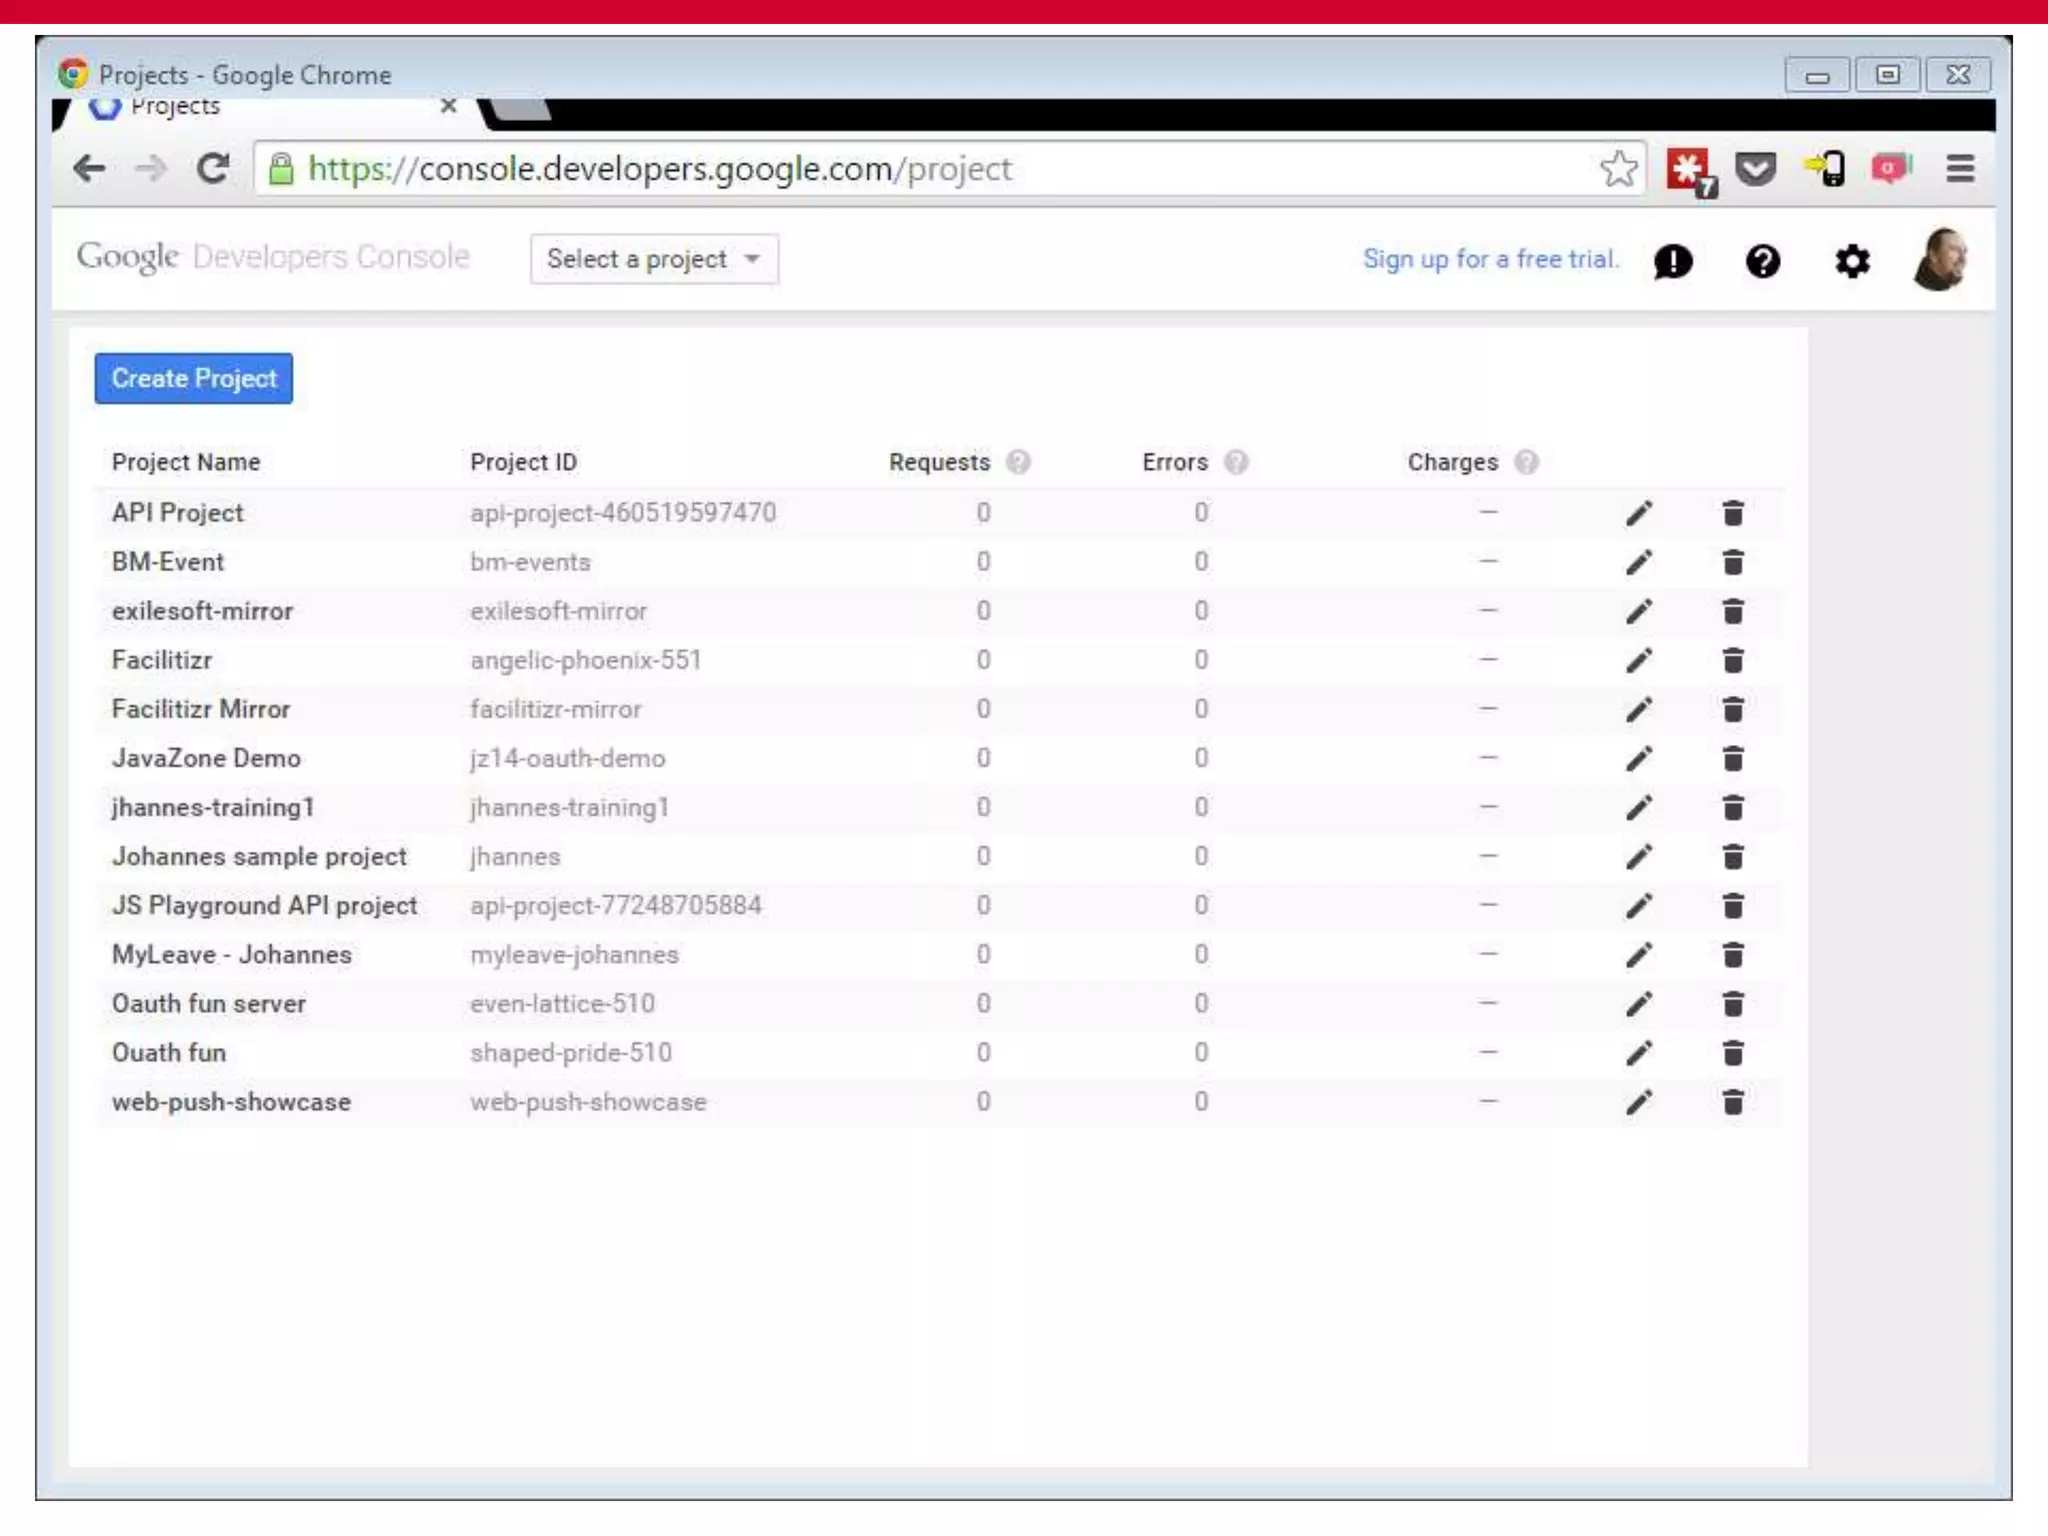The height and width of the screenshot is (1536, 2048).
Task: Open the notifications alert icon
Action: [1673, 261]
